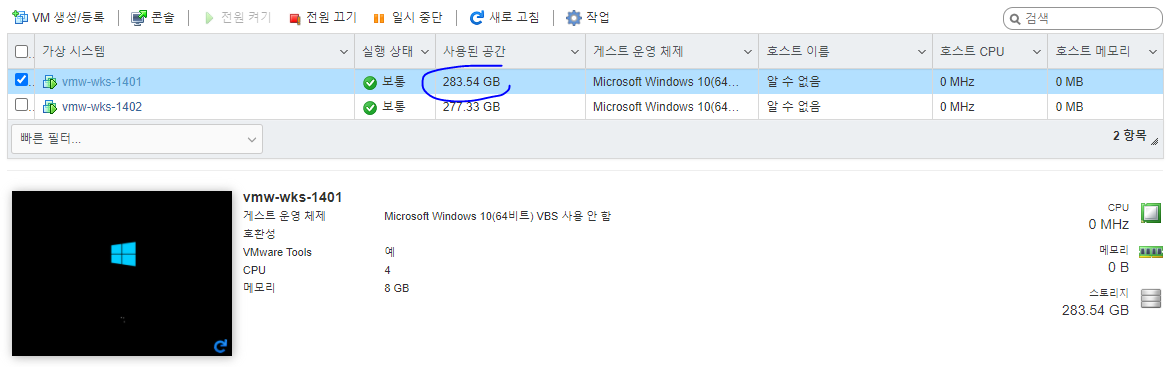The width and height of the screenshot is (1174, 367).
Task: Uncheck the vmw-wks-1401 row checkbox
Action: (x=21, y=79)
